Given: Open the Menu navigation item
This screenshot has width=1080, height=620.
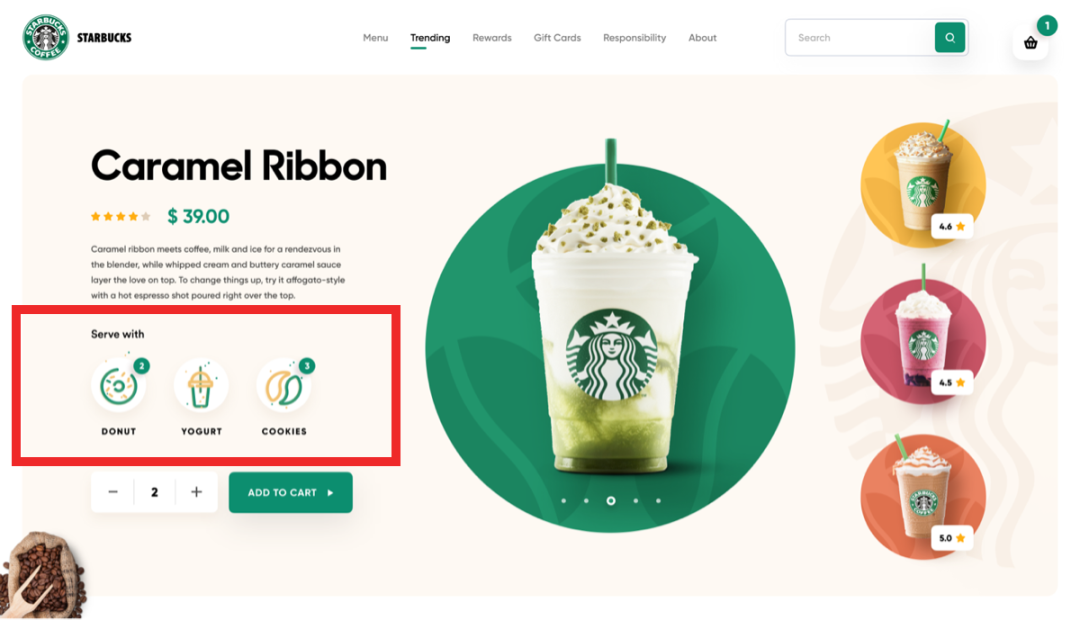Looking at the screenshot, I should 375,38.
